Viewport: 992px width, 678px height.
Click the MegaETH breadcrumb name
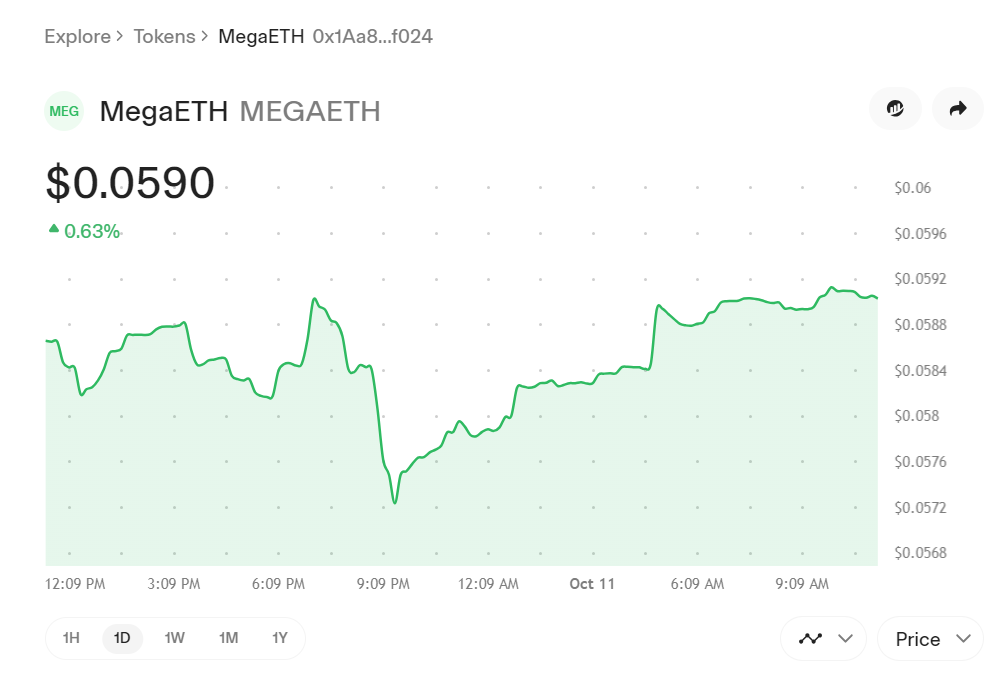(x=261, y=37)
